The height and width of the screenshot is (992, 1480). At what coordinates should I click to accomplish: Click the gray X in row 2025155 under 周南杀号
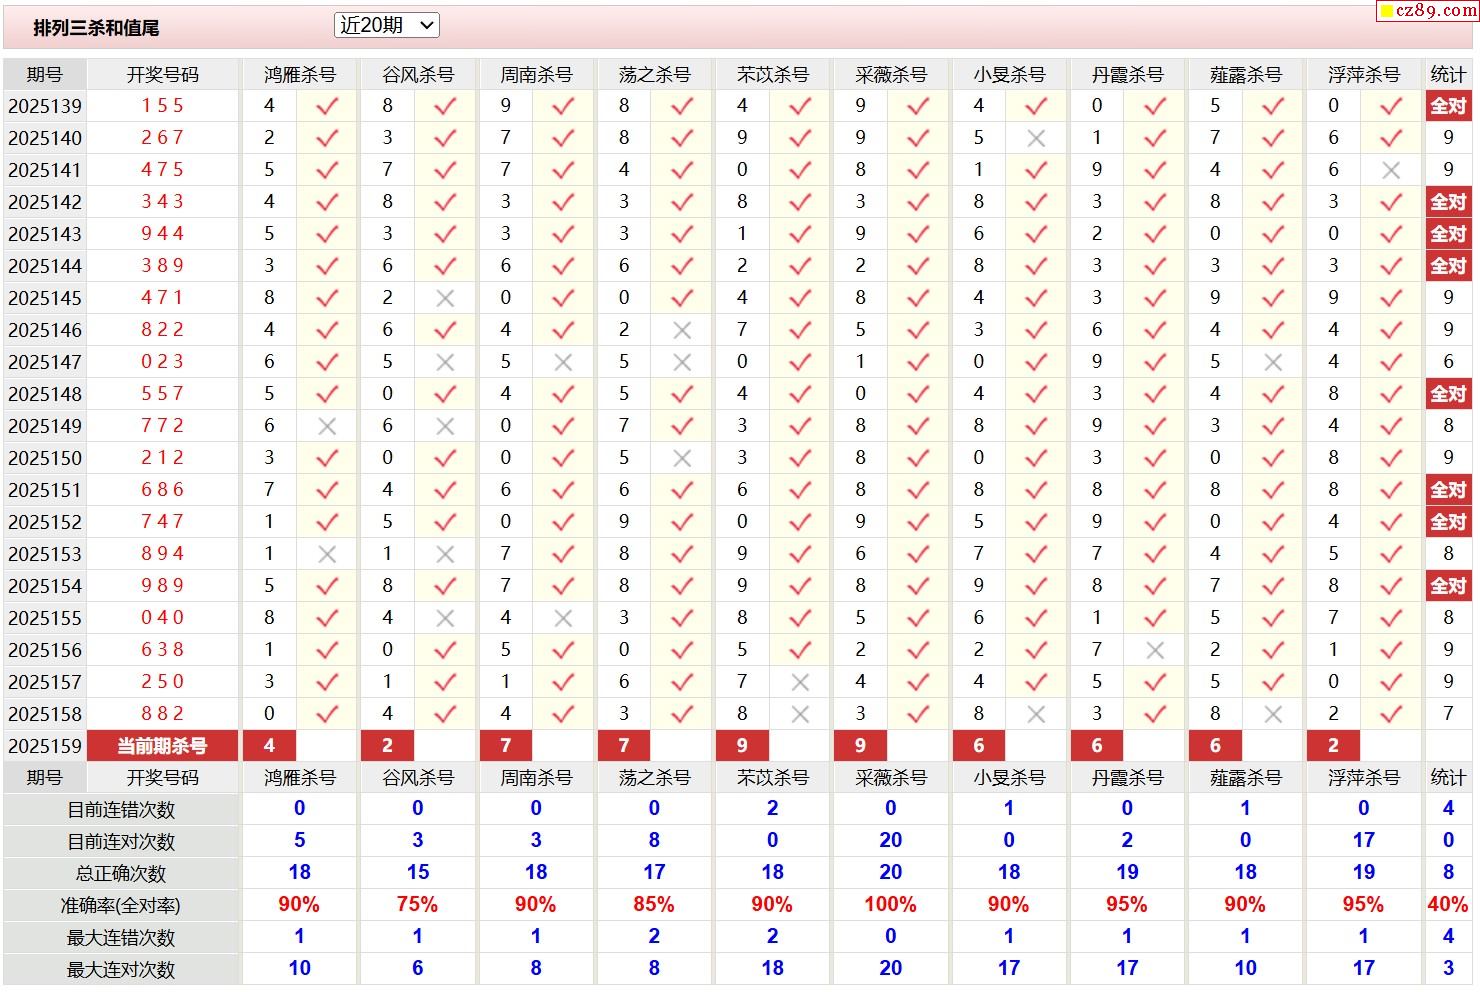pyautogui.click(x=563, y=618)
